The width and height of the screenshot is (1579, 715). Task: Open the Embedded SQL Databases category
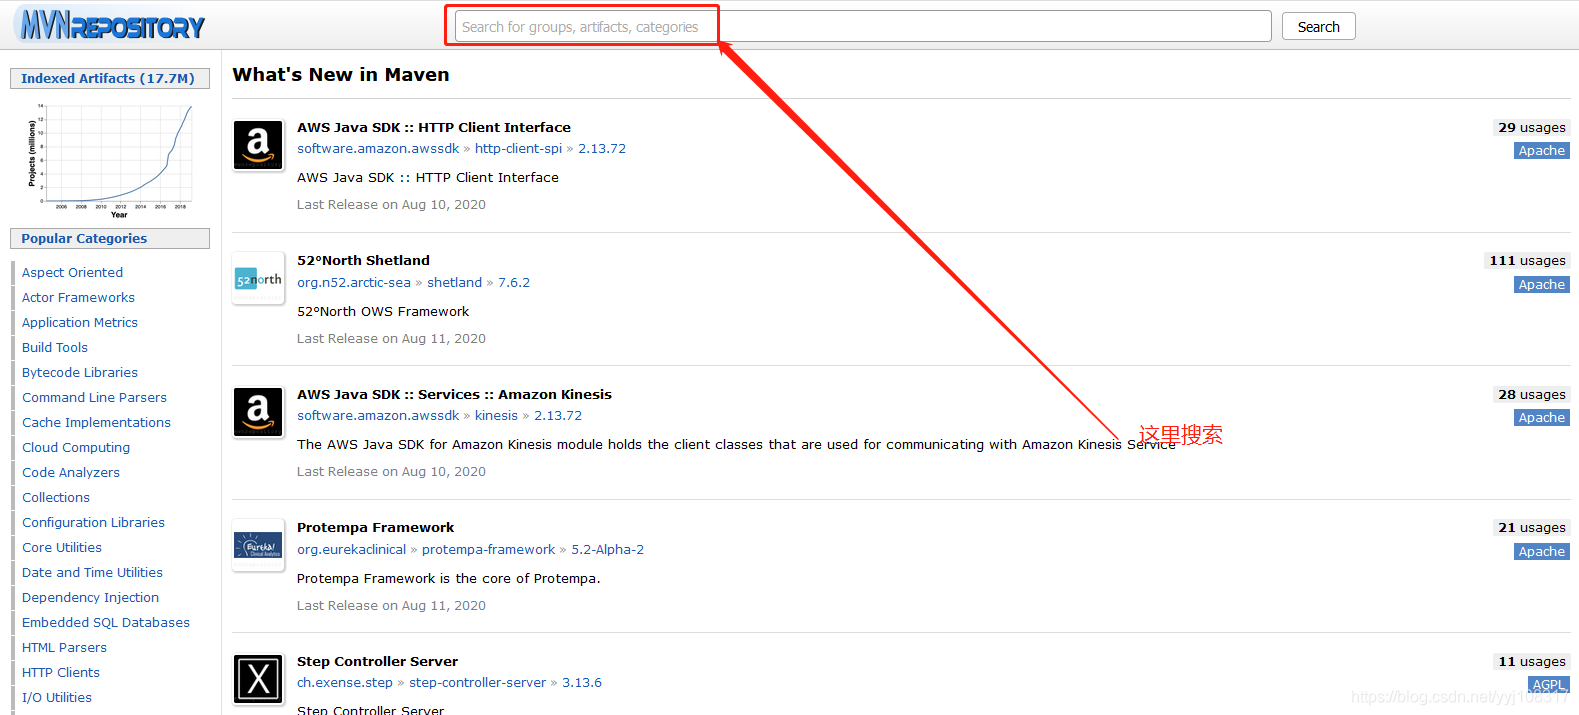pos(106,622)
